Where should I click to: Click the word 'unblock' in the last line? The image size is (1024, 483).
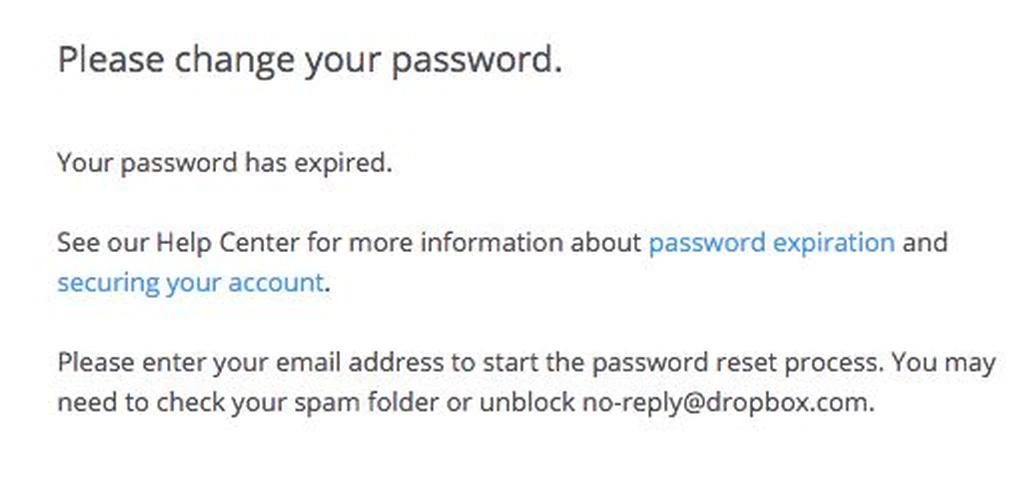tap(527, 403)
